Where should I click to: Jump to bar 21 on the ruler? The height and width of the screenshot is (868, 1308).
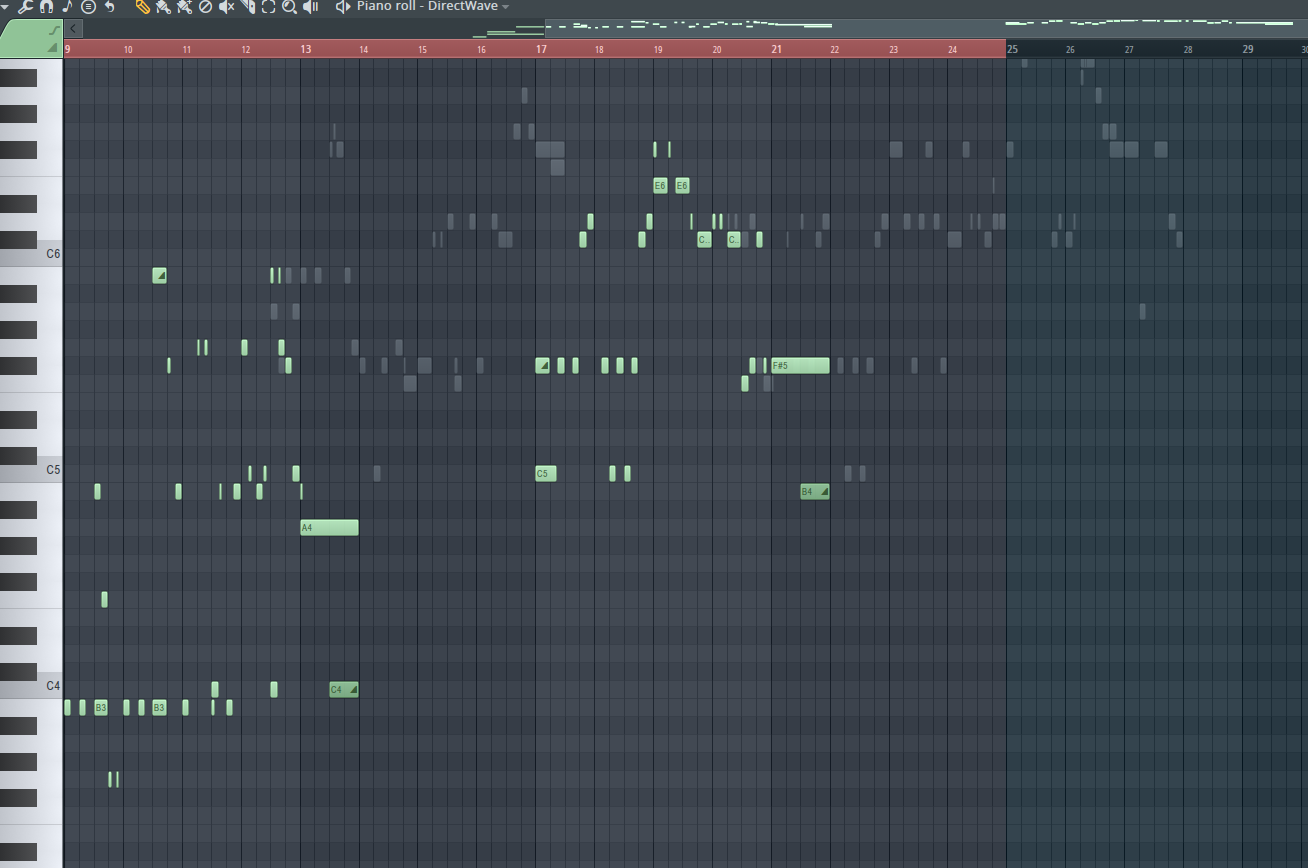click(x=777, y=49)
